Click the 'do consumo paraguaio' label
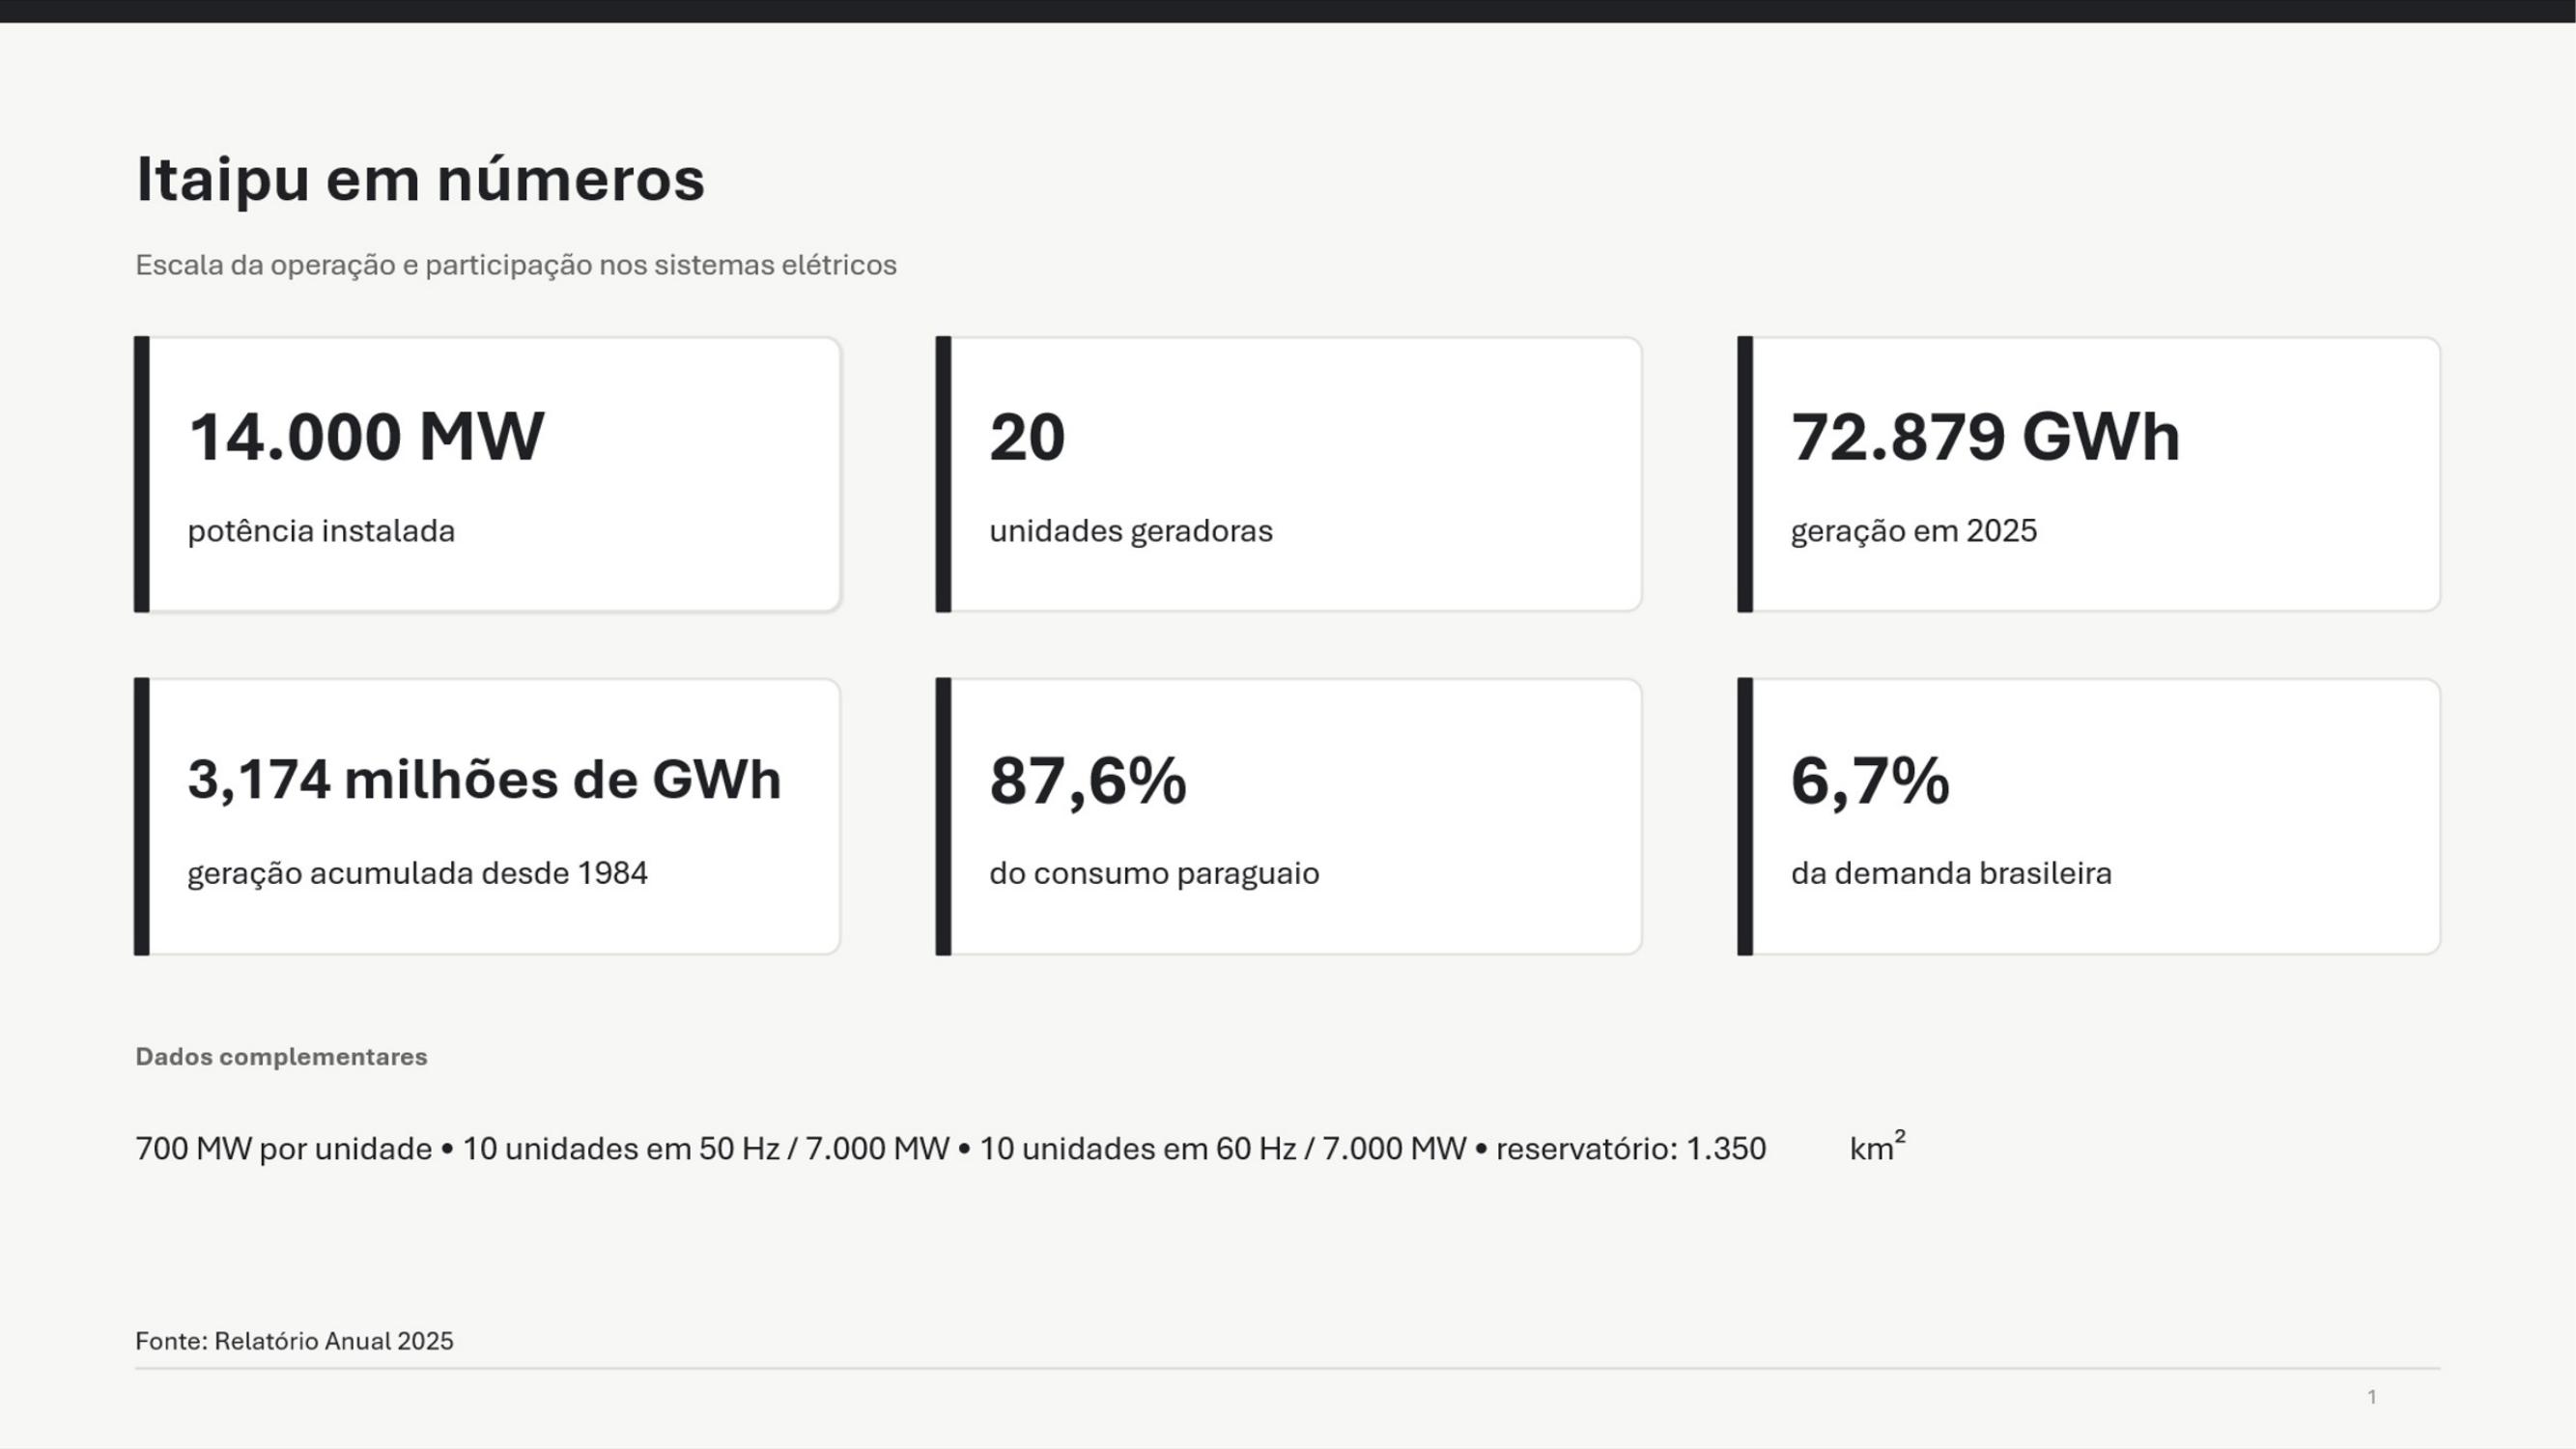 (1154, 873)
